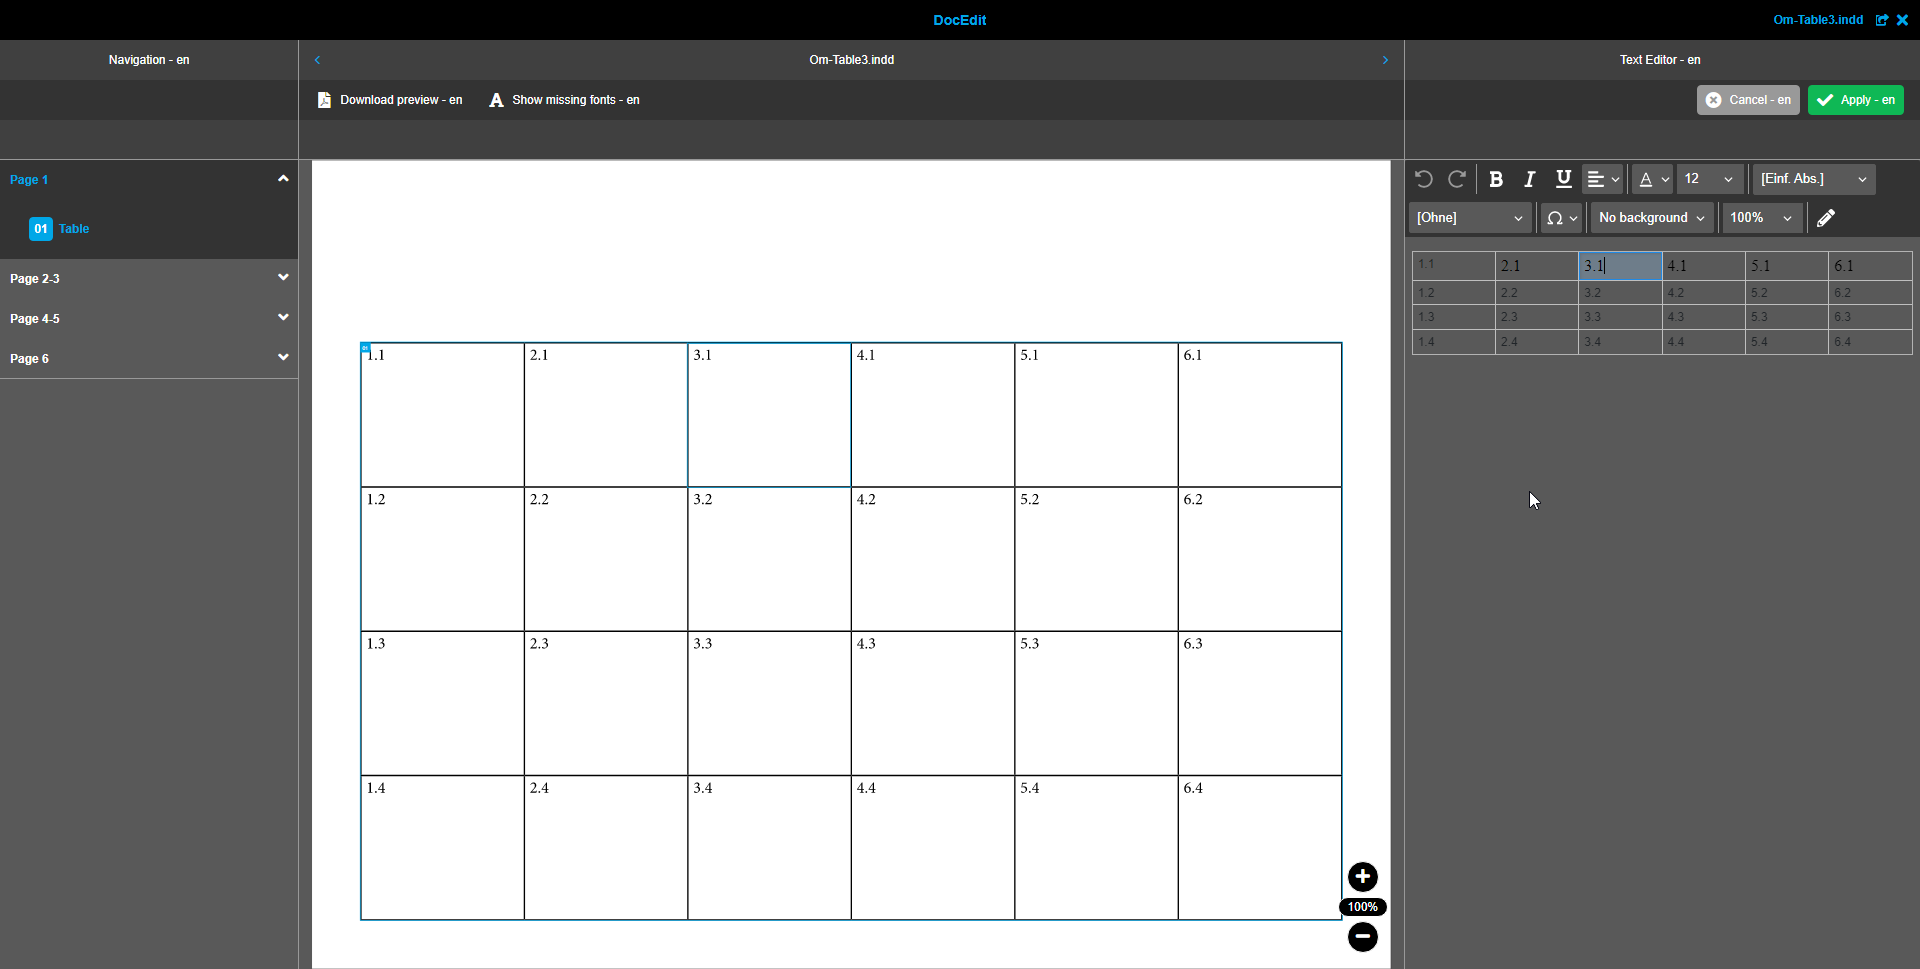This screenshot has width=1920, height=969.
Task: Open the color editor with the pencil icon
Action: pyautogui.click(x=1826, y=217)
